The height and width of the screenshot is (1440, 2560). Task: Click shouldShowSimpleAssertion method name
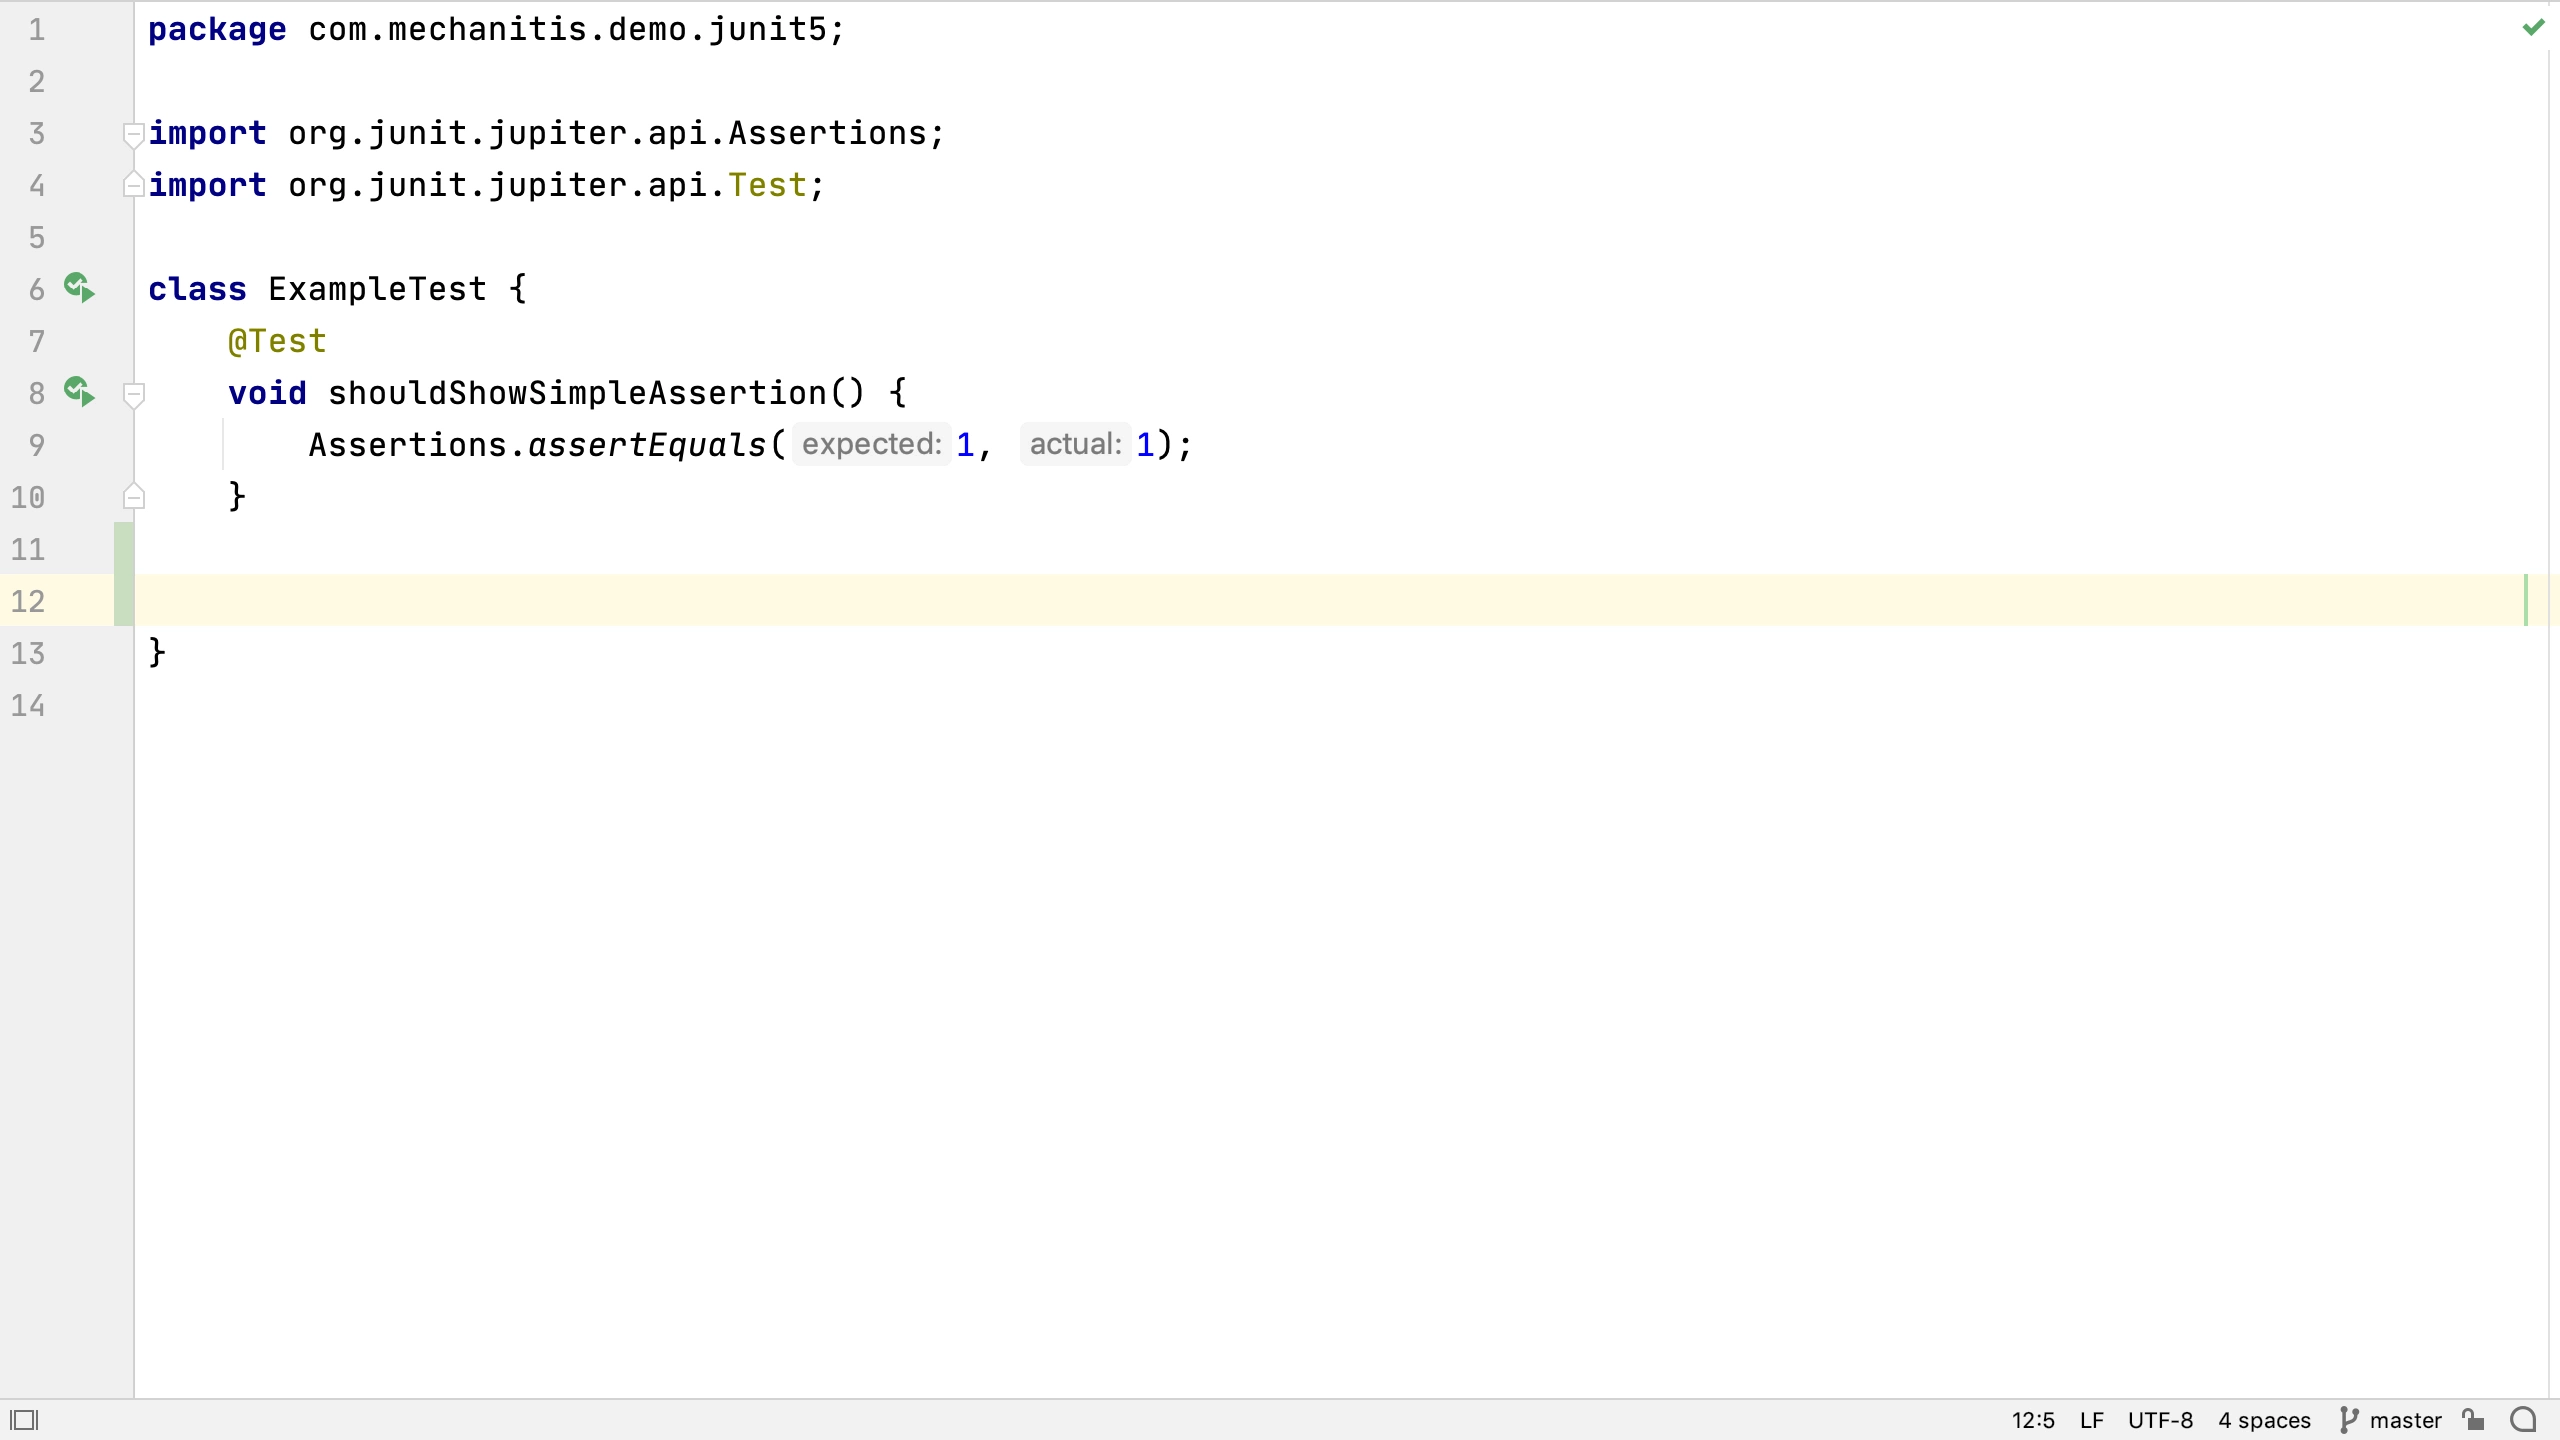click(x=577, y=393)
